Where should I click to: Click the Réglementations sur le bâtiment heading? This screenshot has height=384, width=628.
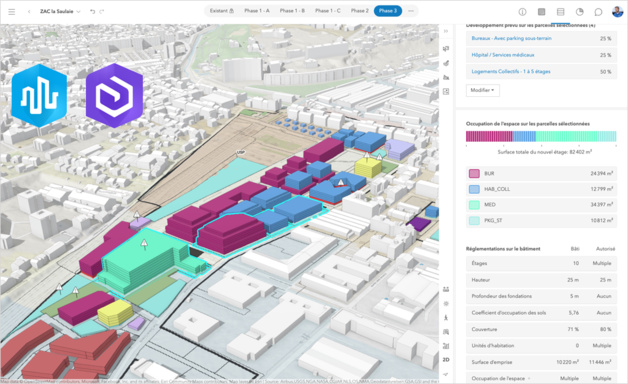(503, 249)
